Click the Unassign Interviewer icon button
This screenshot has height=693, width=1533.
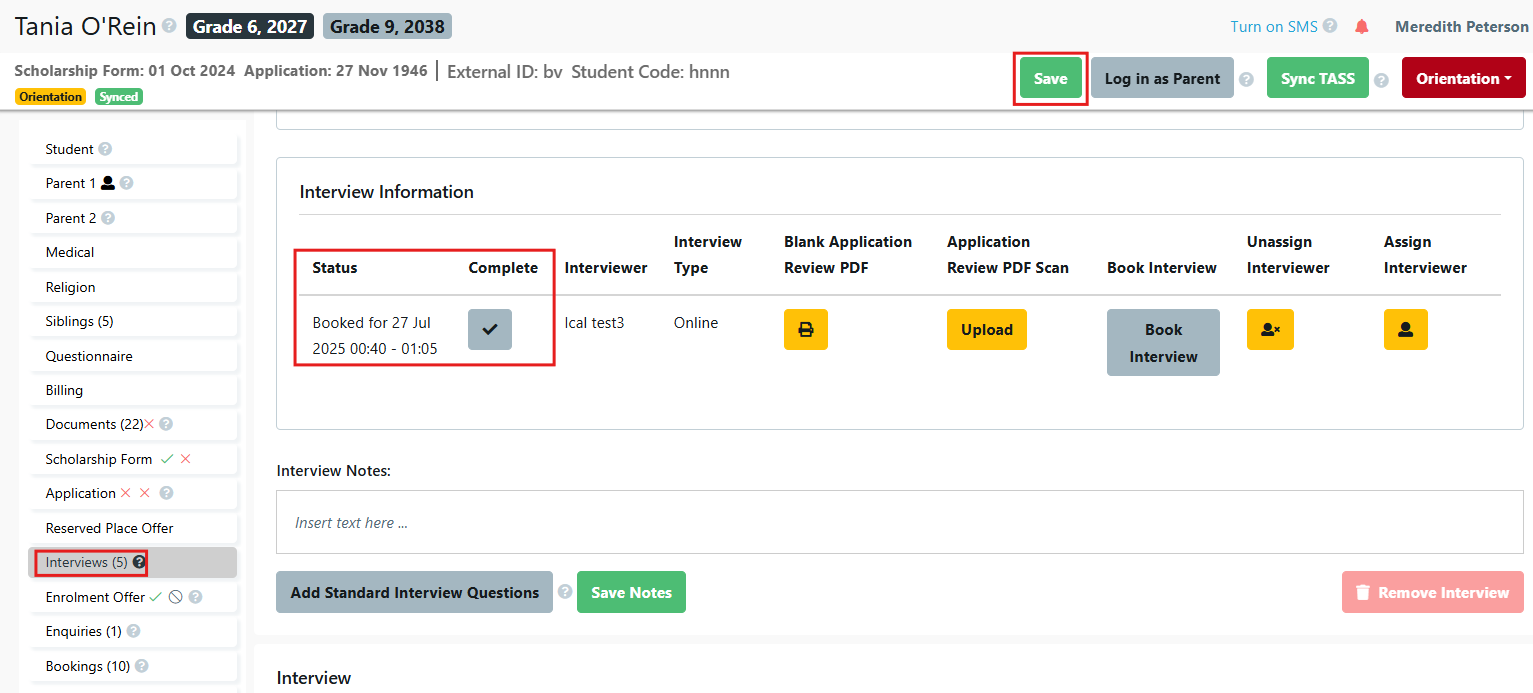pos(1270,330)
